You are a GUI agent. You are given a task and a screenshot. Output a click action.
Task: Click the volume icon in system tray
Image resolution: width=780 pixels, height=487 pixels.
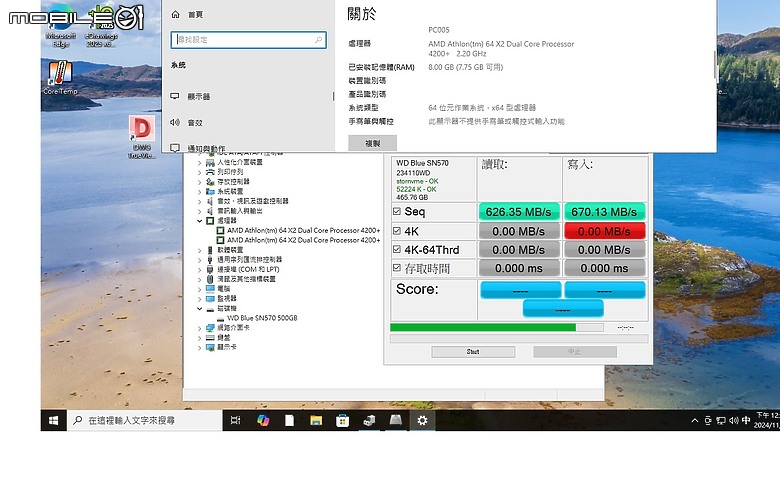point(733,421)
